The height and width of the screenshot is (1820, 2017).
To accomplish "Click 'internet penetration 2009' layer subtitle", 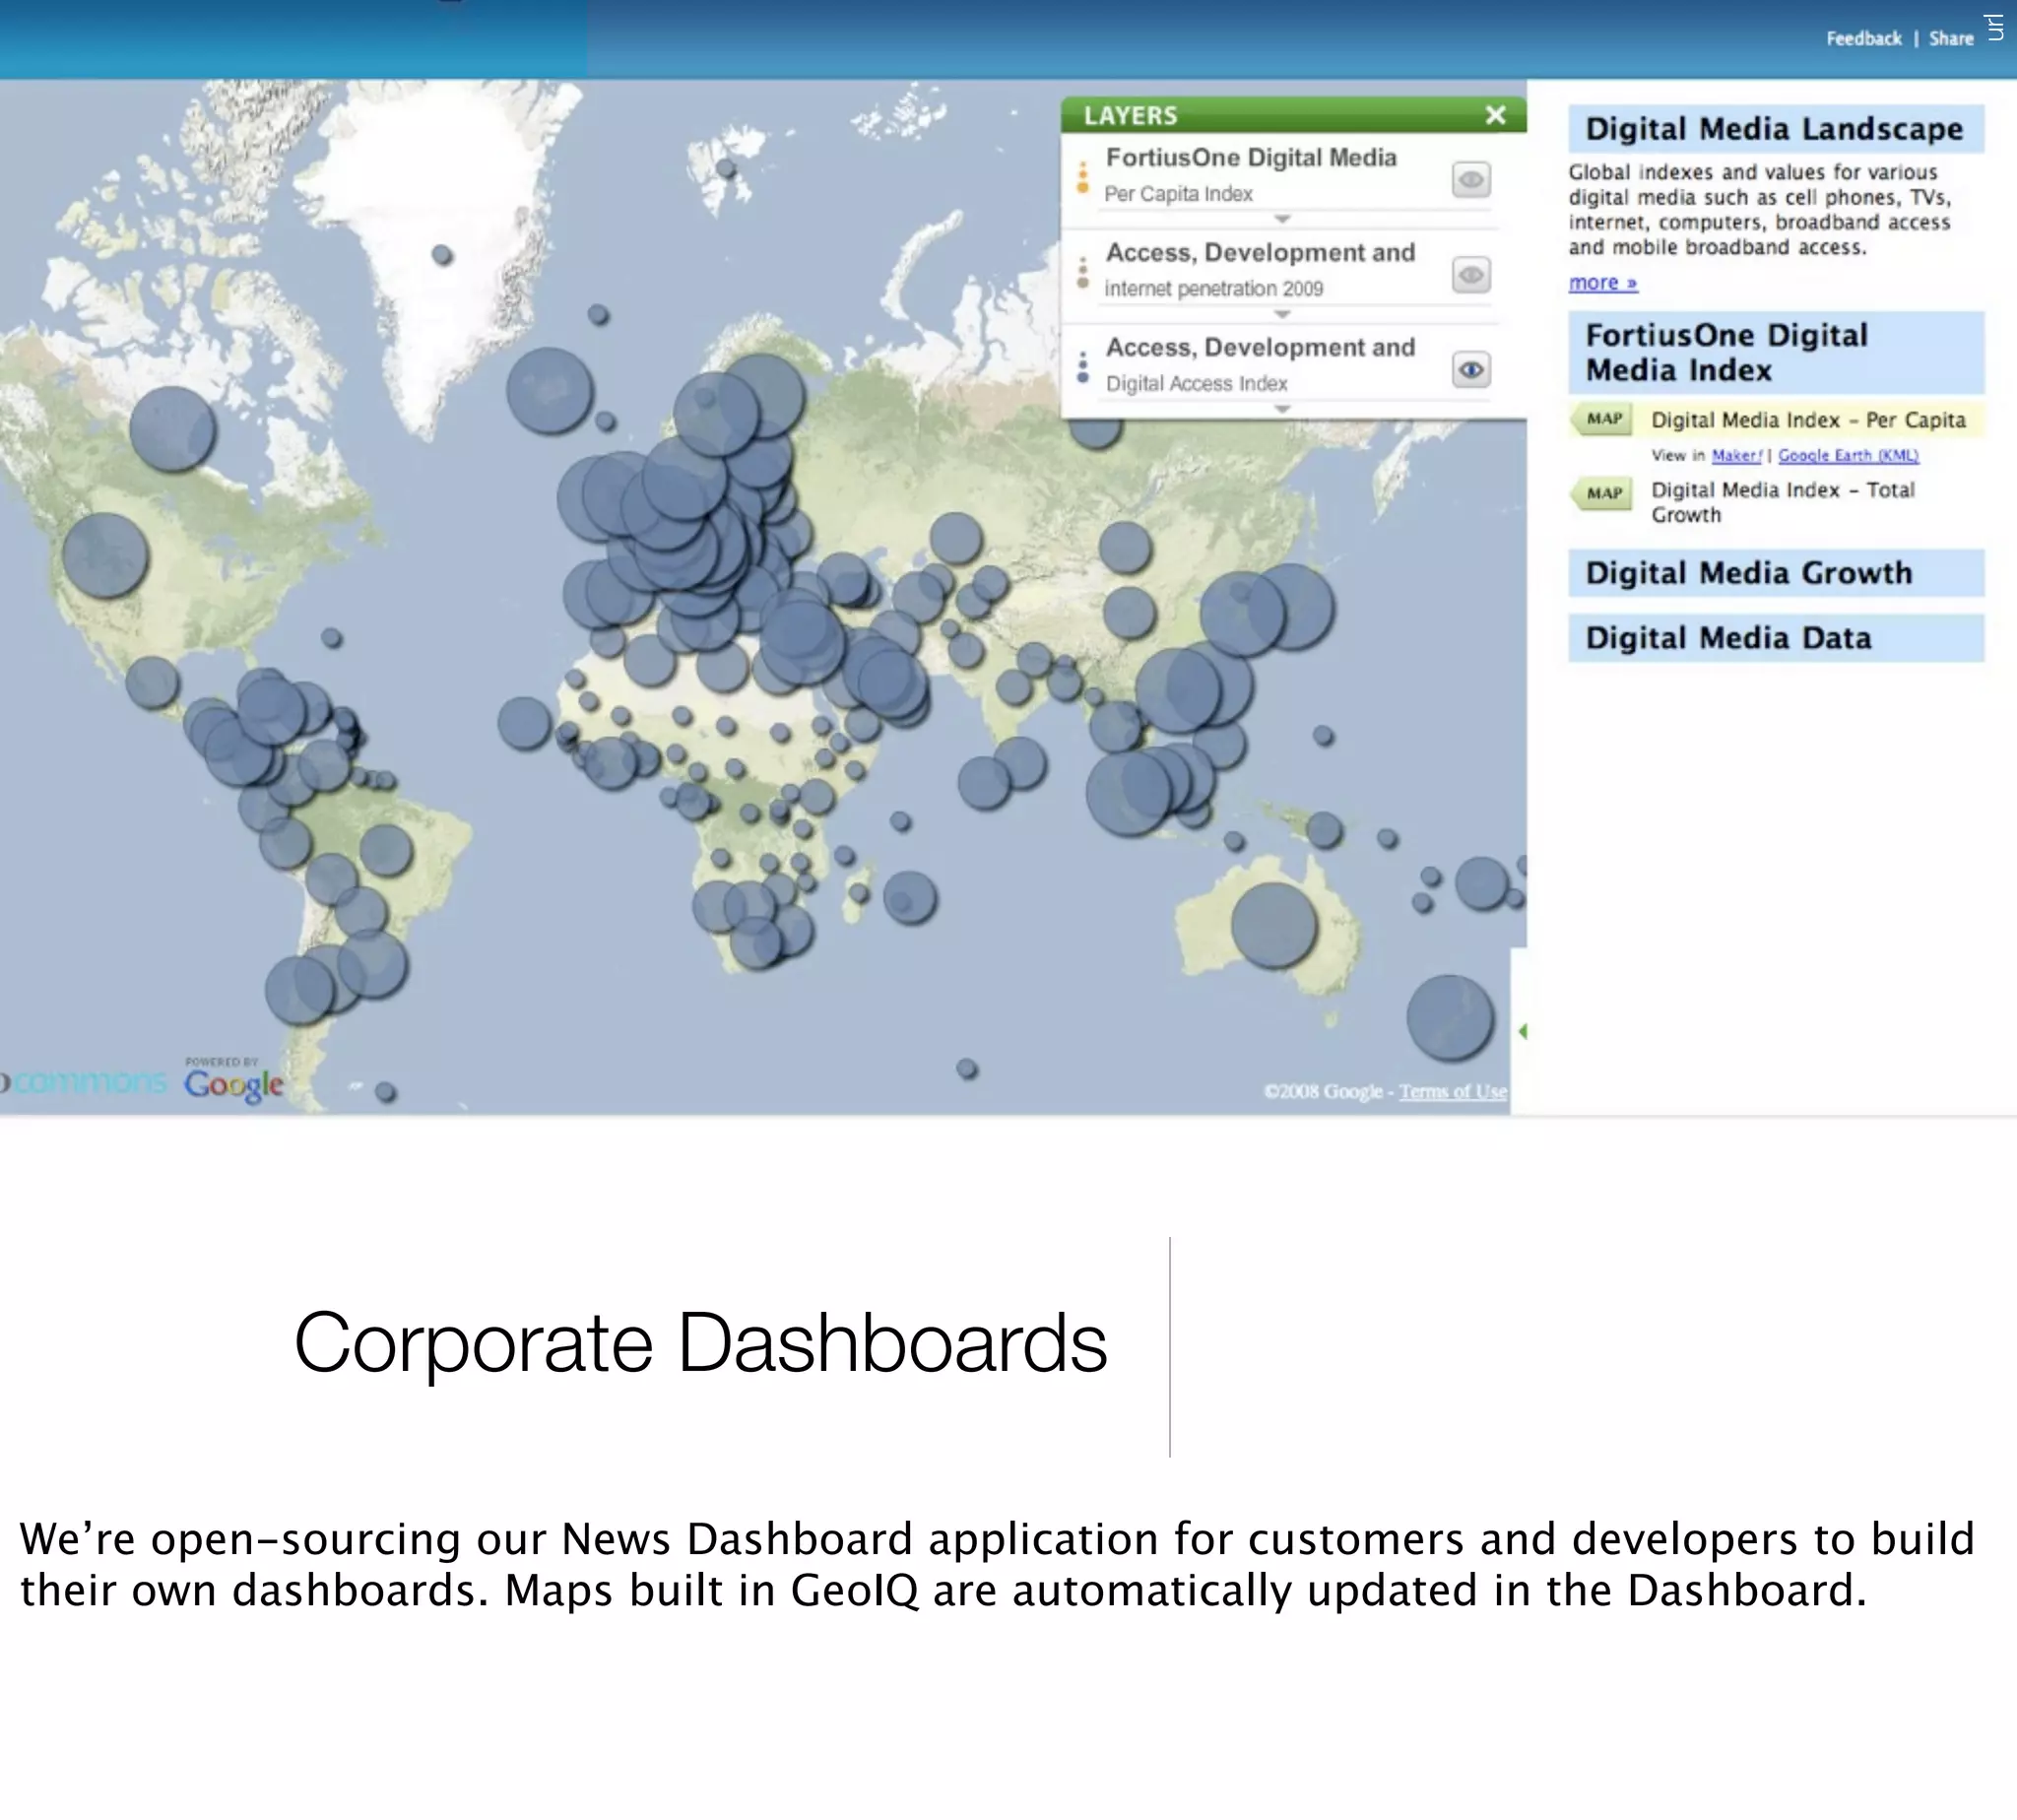I will tap(1213, 289).
